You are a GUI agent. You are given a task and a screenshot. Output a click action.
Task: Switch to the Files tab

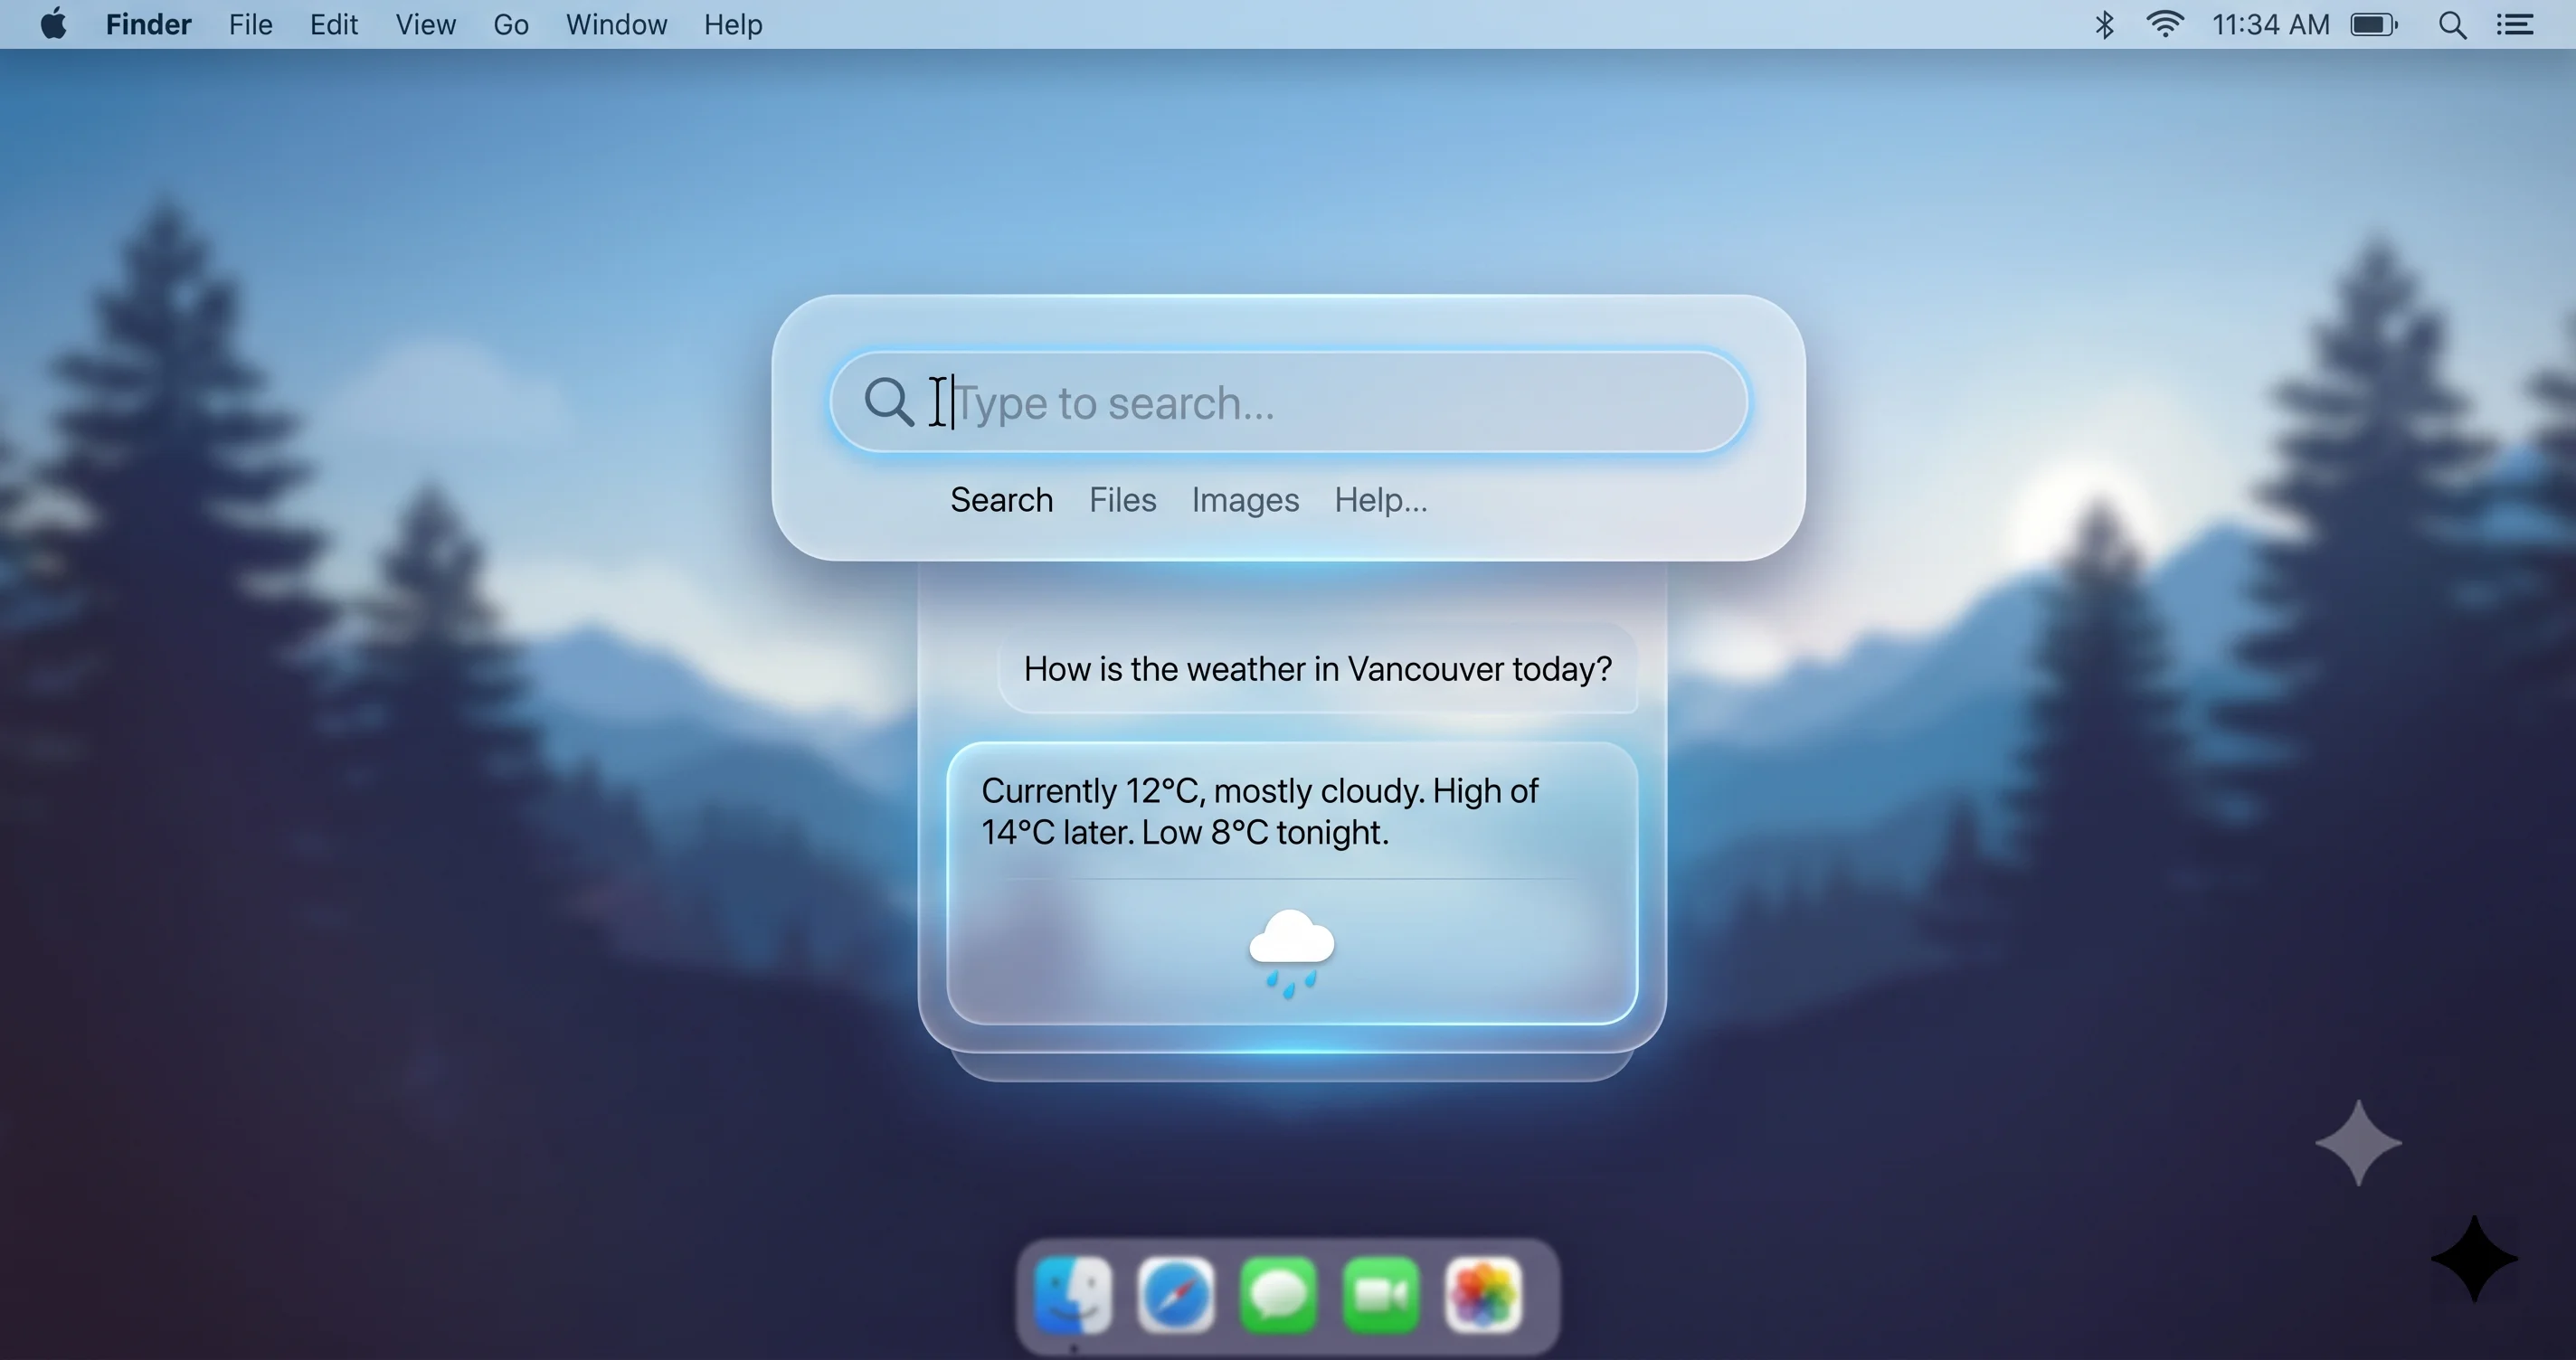click(1122, 500)
